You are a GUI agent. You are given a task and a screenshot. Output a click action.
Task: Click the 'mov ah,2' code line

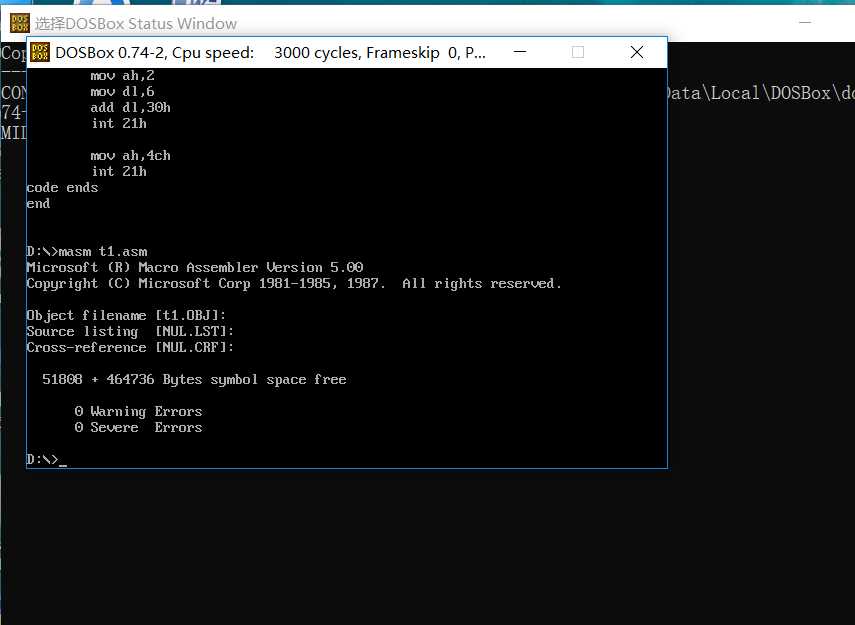click(122, 75)
